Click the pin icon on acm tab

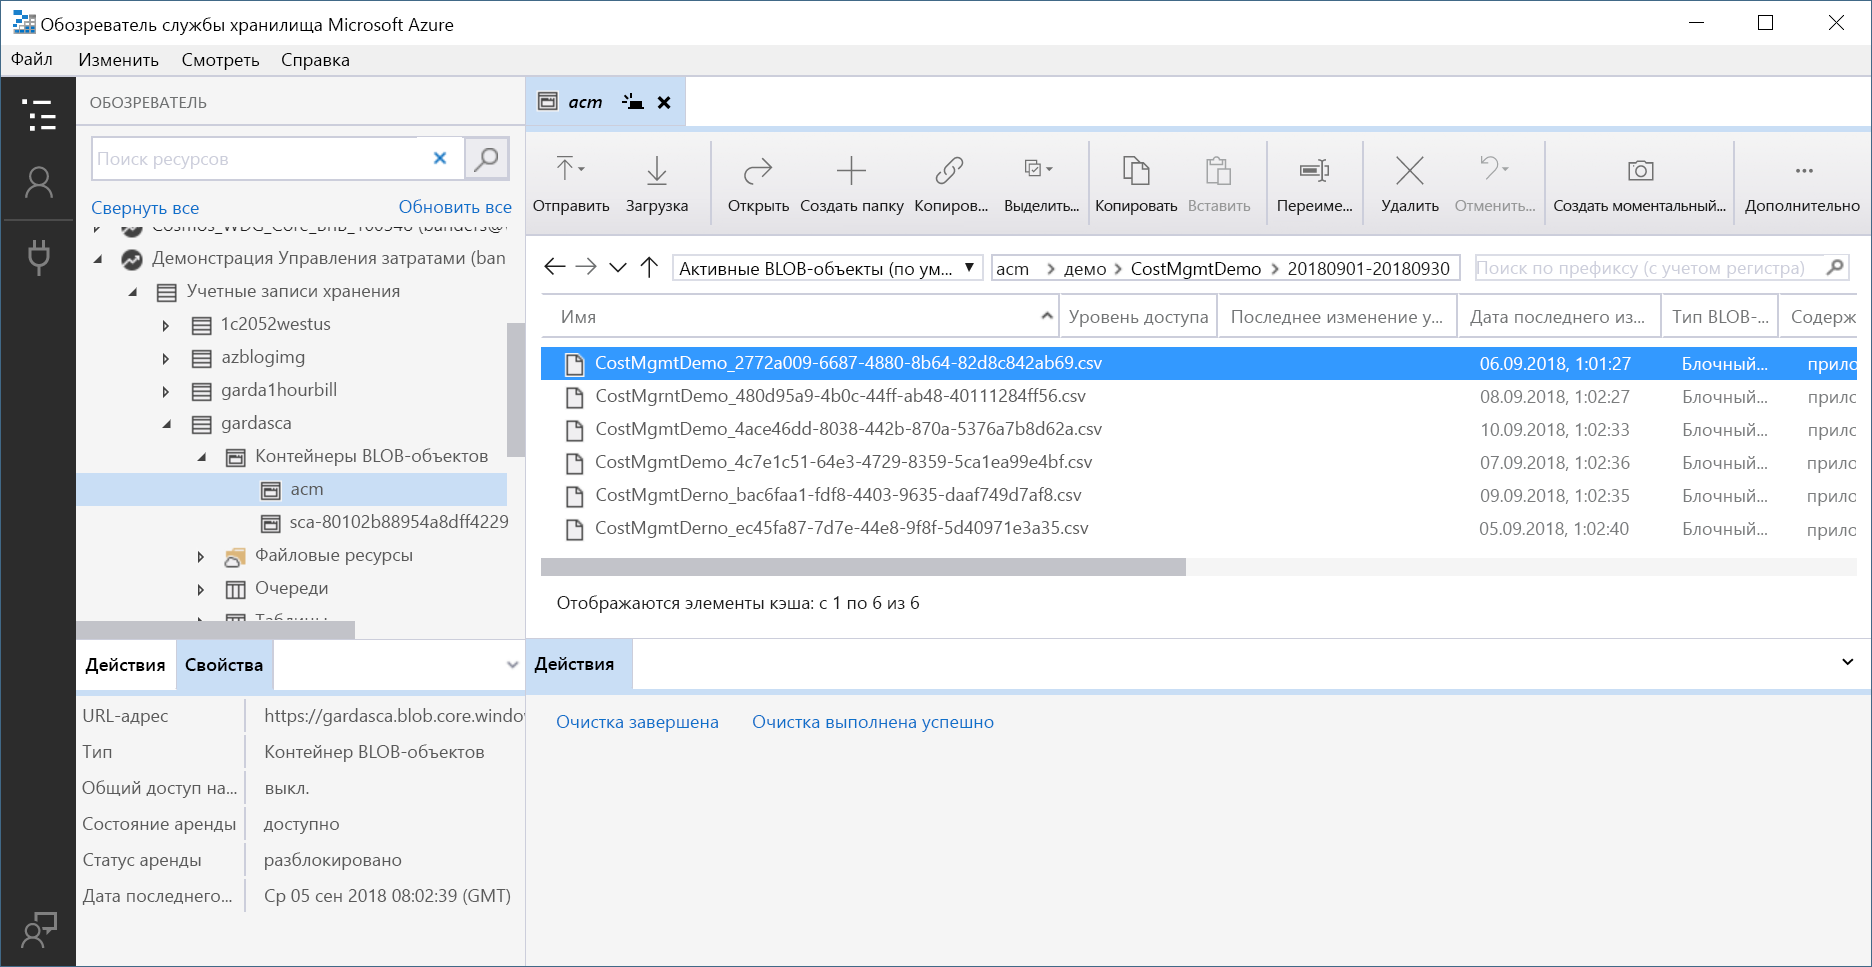coord(632,101)
